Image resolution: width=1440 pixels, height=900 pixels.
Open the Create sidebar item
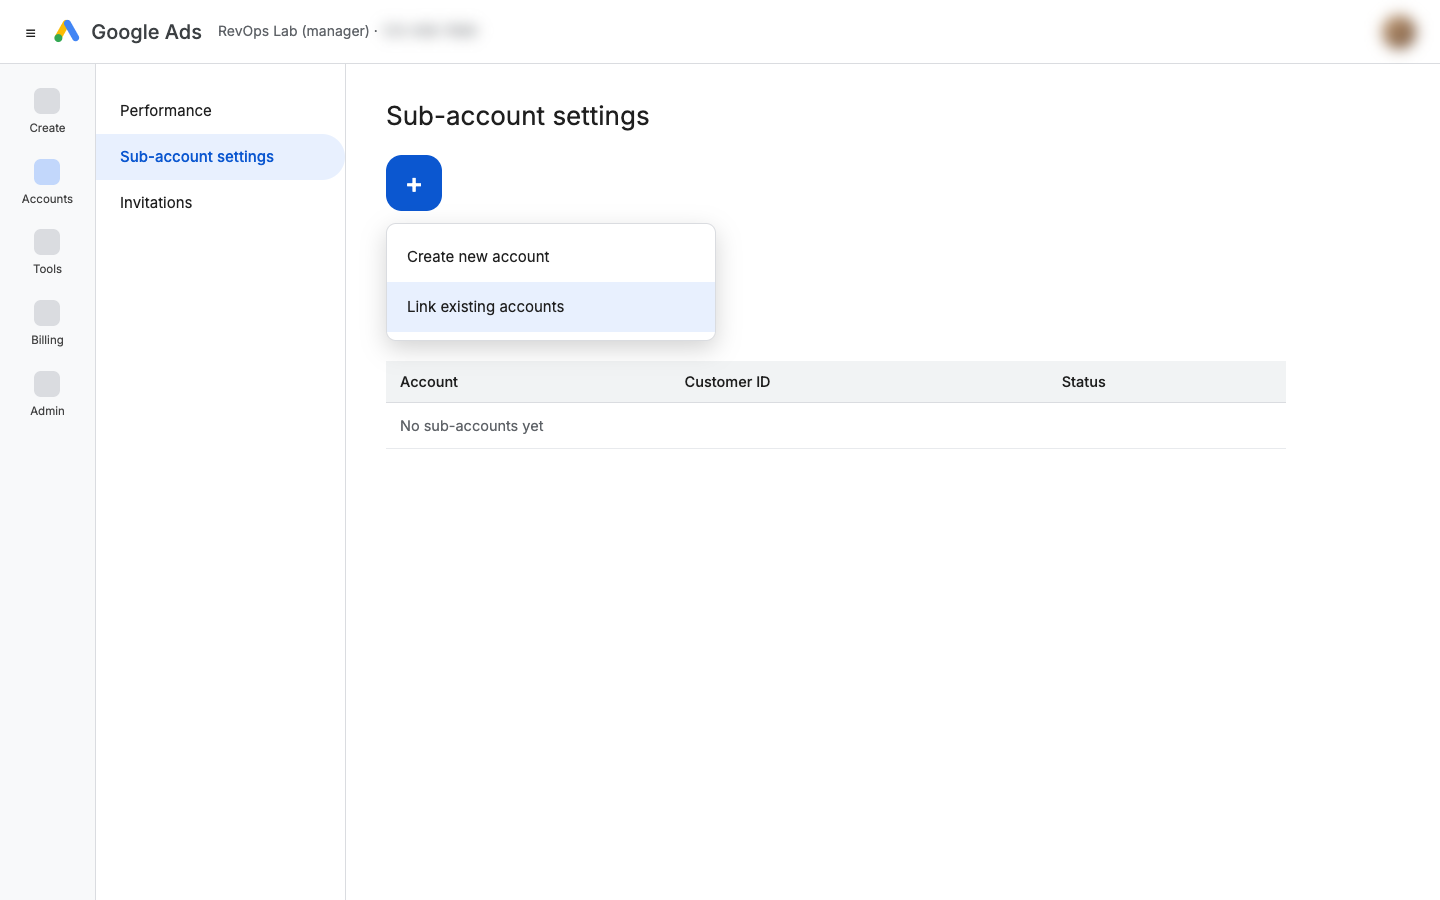tap(47, 112)
